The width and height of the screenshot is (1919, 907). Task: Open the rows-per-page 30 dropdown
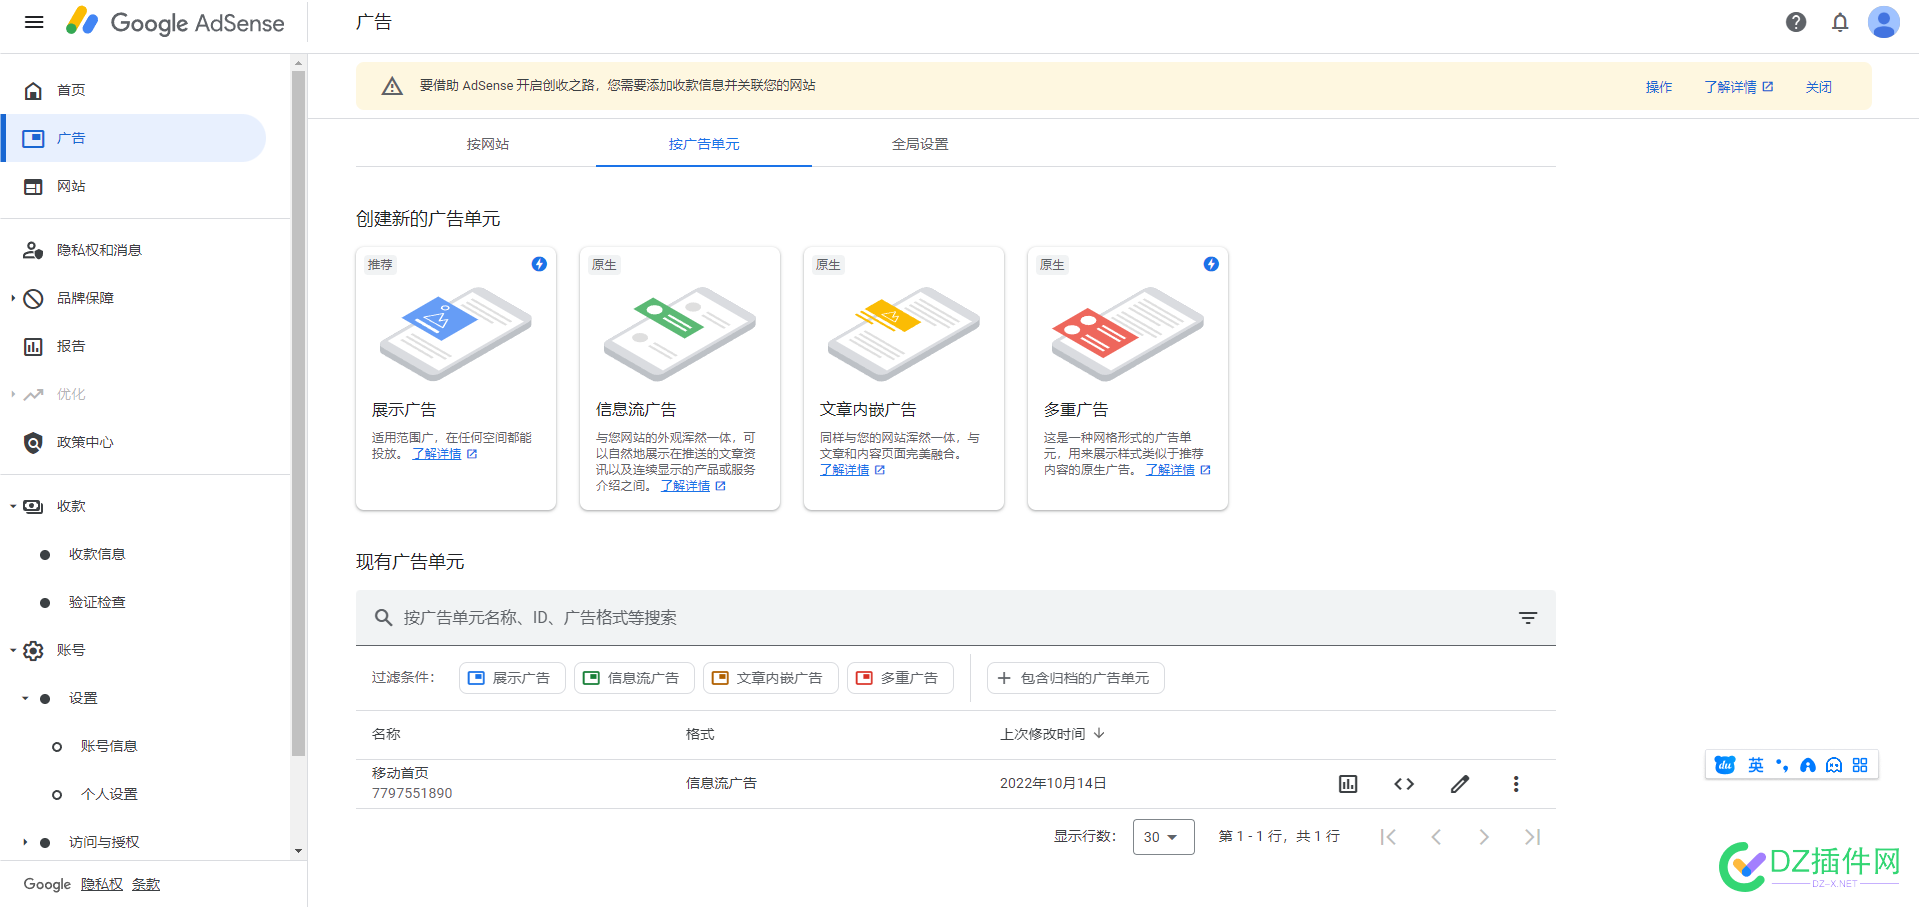click(1163, 837)
